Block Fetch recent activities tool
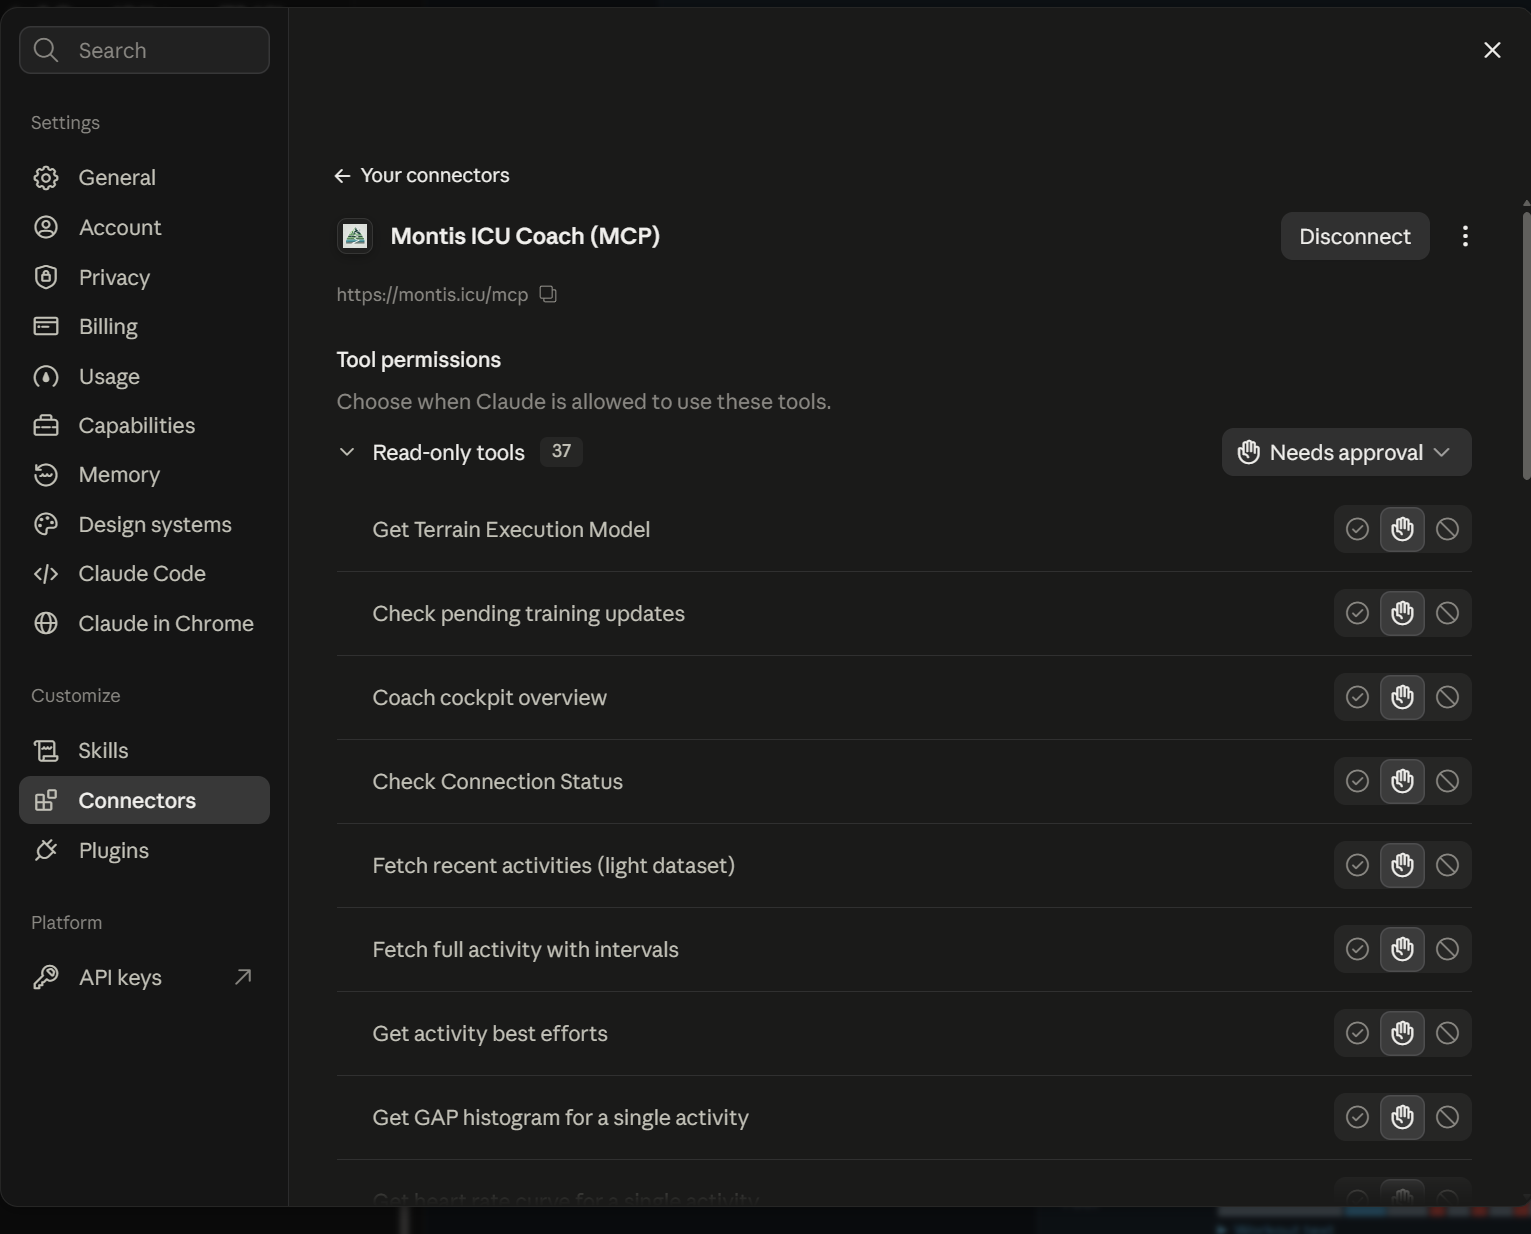The height and width of the screenshot is (1234, 1531). point(1447,865)
